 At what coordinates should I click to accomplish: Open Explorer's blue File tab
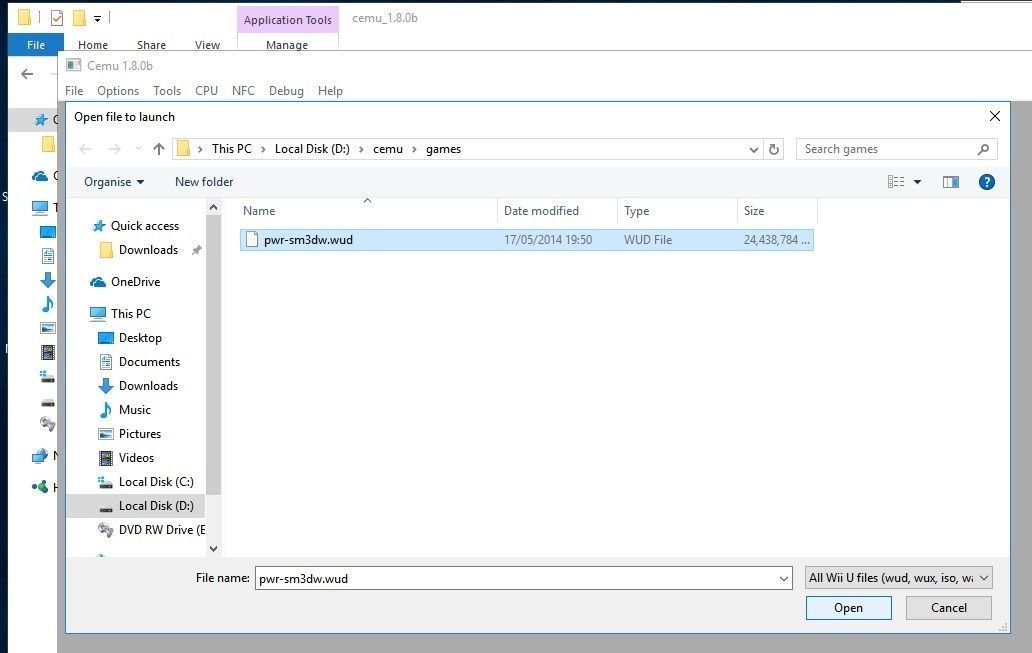(x=36, y=45)
